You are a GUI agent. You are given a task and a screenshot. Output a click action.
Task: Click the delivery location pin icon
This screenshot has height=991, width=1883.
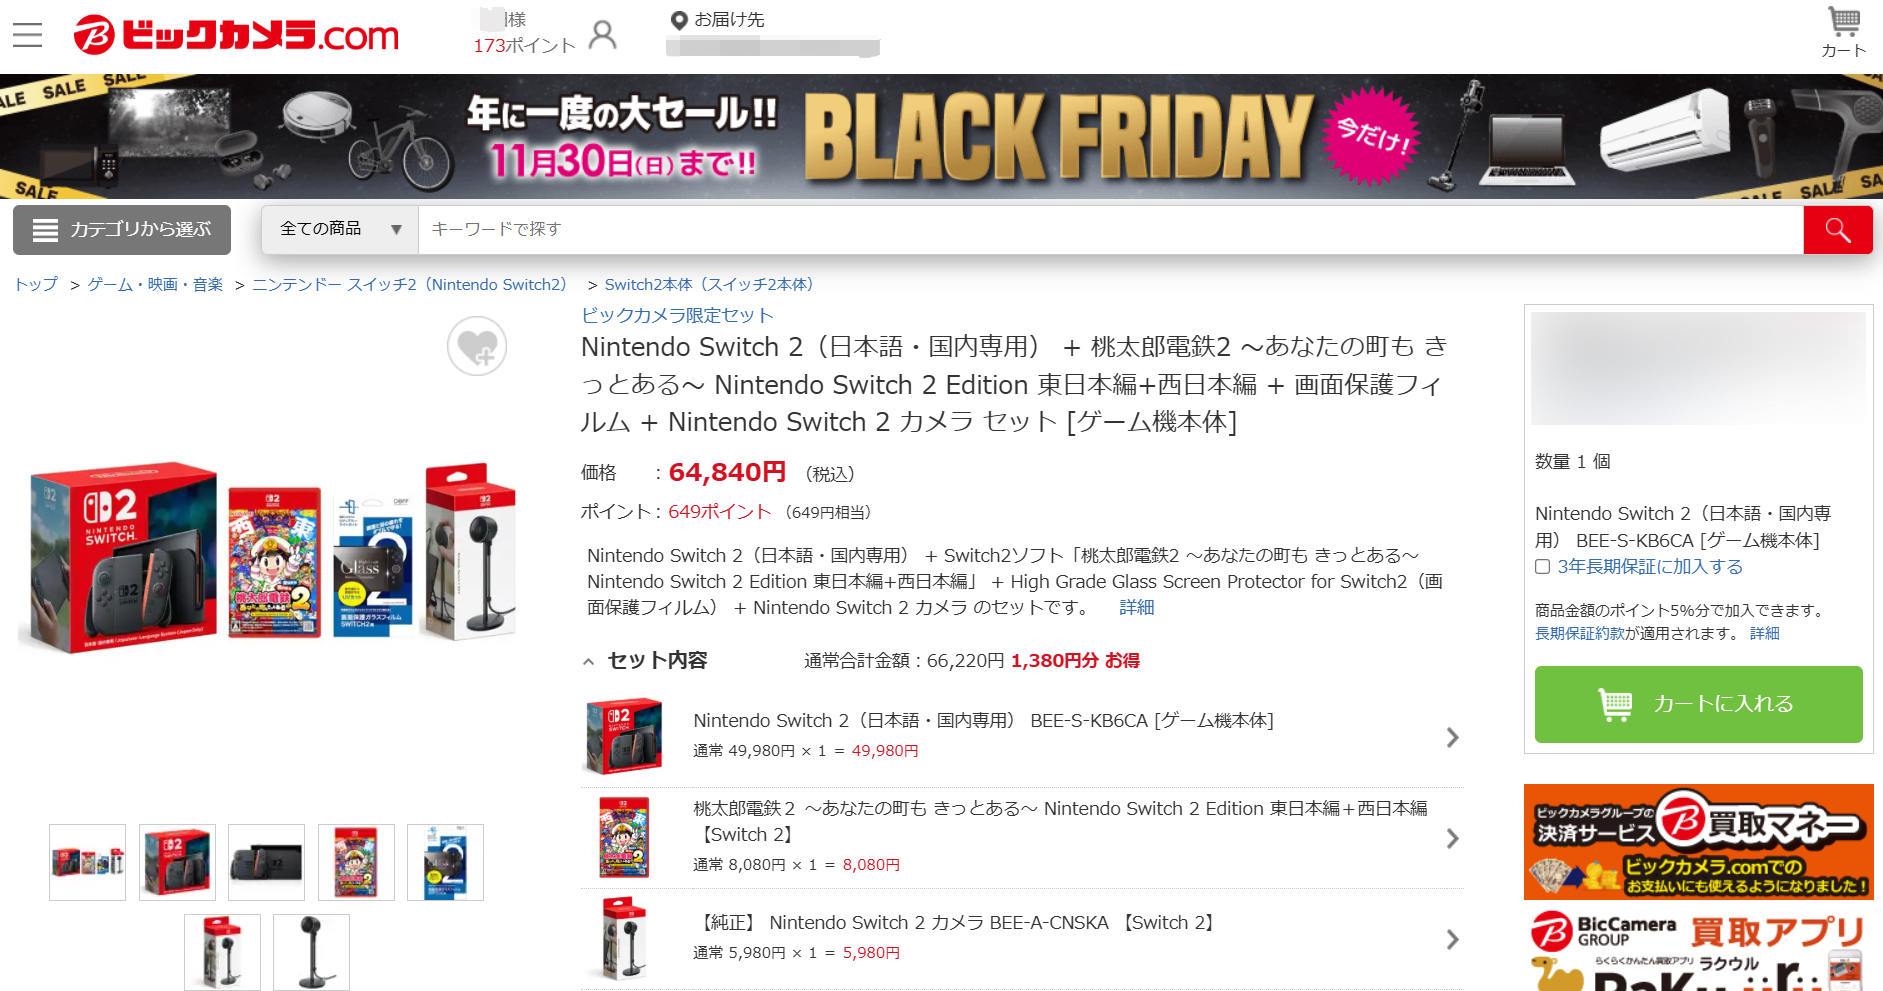[x=679, y=20]
